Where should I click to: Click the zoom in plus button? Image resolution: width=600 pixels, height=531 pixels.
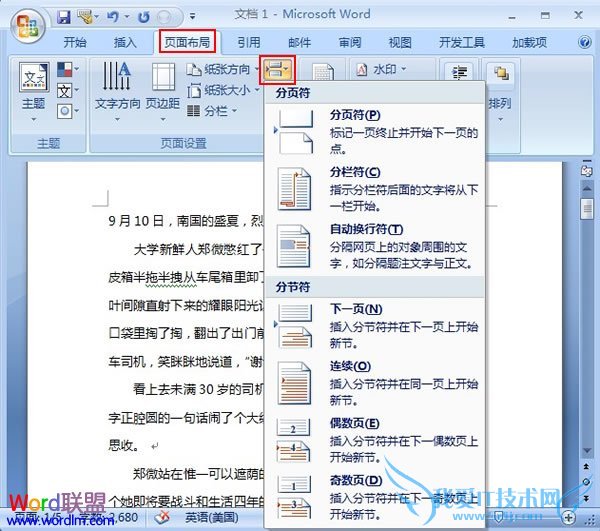point(569,518)
